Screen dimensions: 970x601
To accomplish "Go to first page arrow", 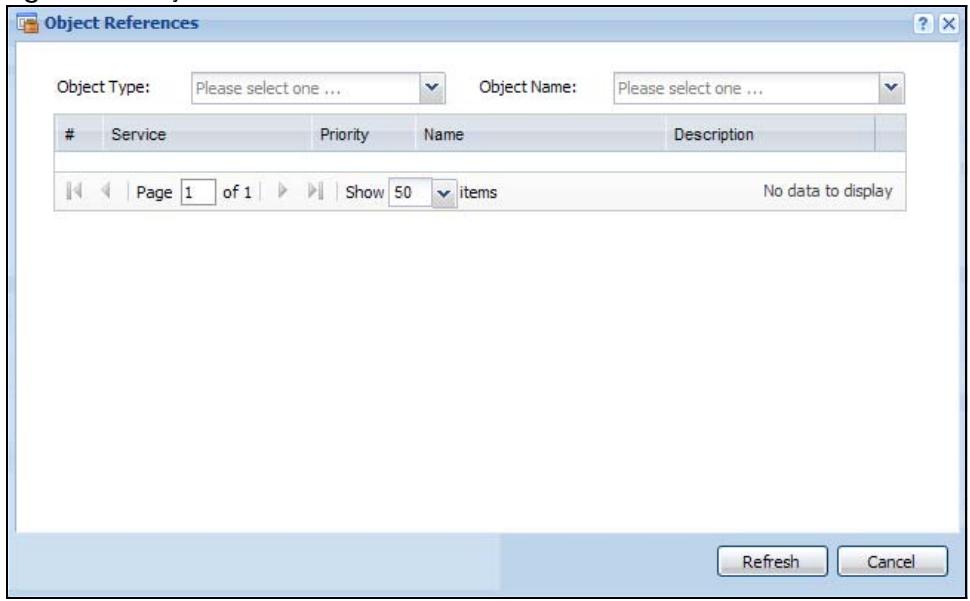I will click(x=74, y=192).
